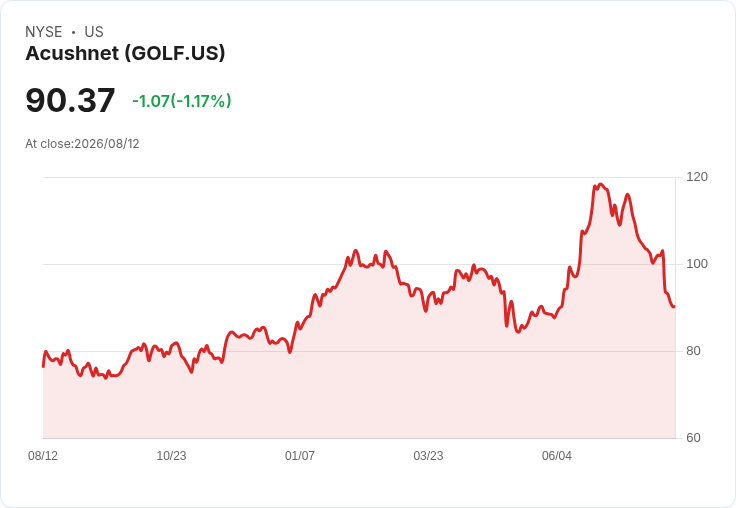Image resolution: width=736 pixels, height=508 pixels.
Task: Click the chart's highest peak near 120
Action: pos(600,185)
